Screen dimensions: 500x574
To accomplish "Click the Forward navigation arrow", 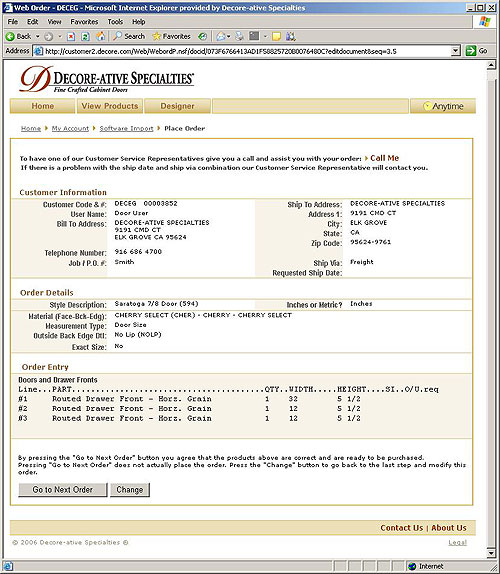I will coord(49,36).
